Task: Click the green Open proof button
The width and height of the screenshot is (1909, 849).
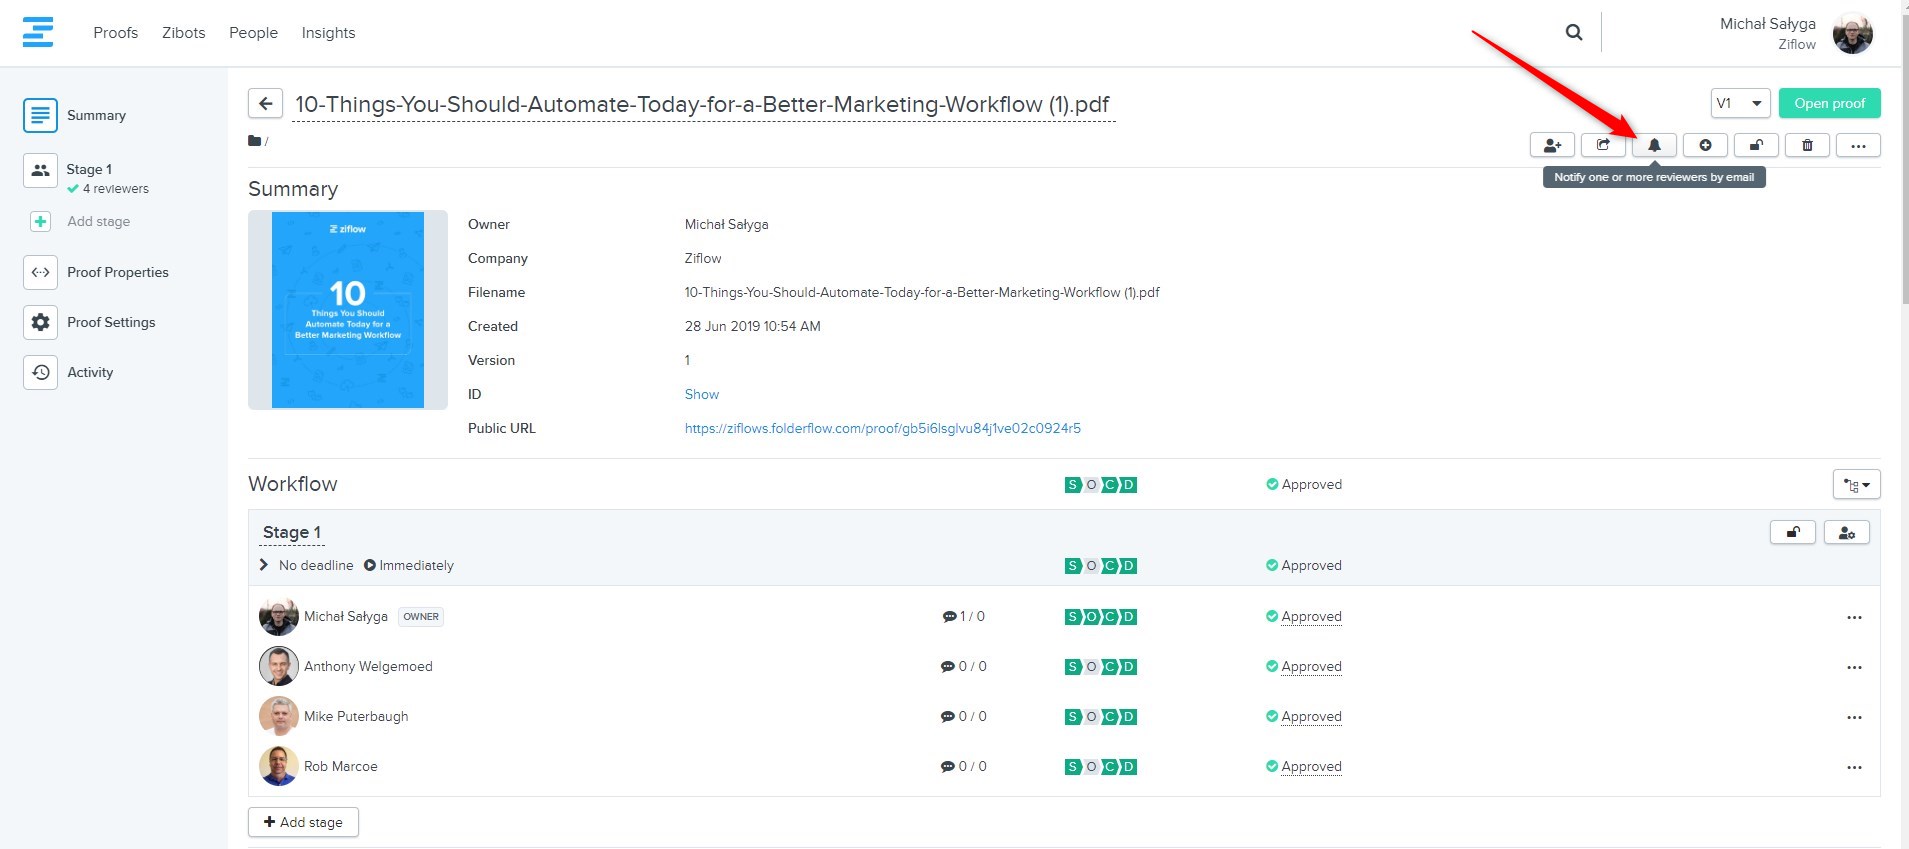Action: tap(1829, 103)
